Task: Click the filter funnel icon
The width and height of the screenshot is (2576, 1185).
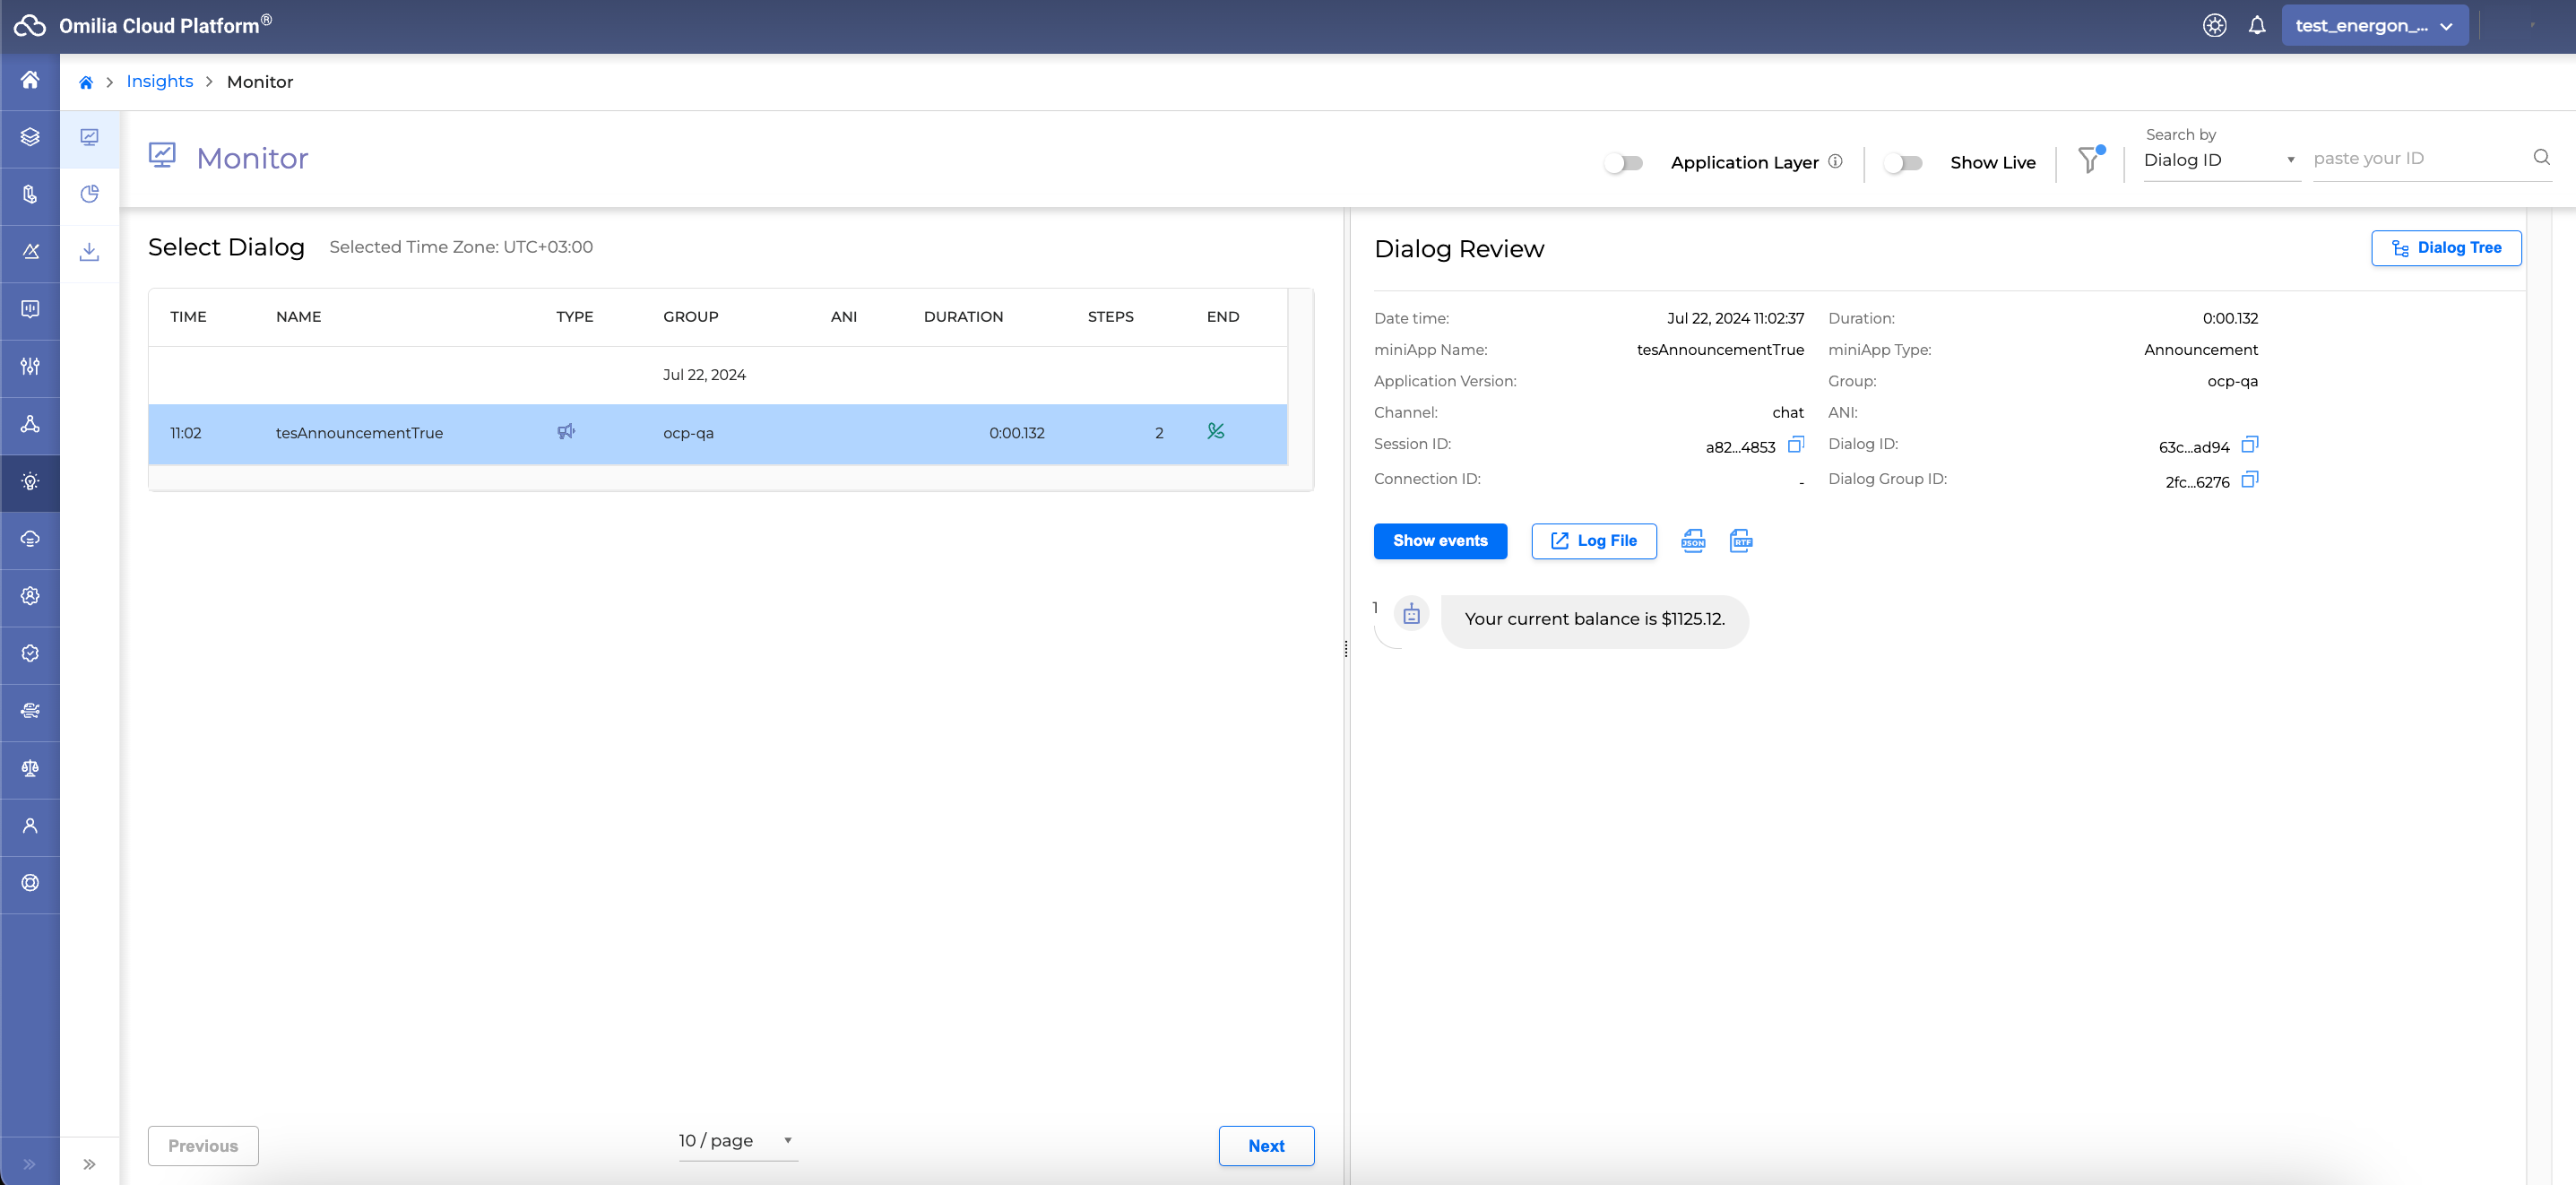Action: 2089,160
